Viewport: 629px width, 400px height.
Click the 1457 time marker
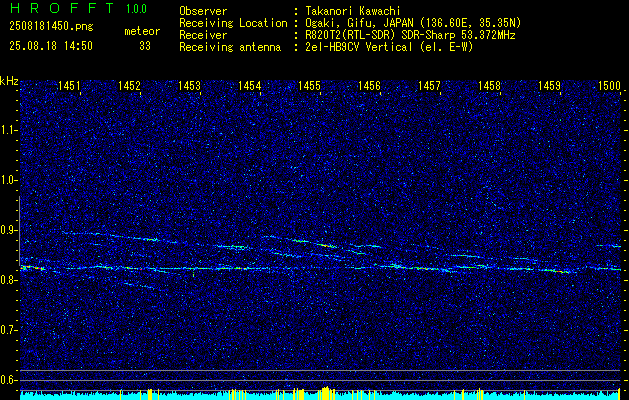pyautogui.click(x=429, y=85)
